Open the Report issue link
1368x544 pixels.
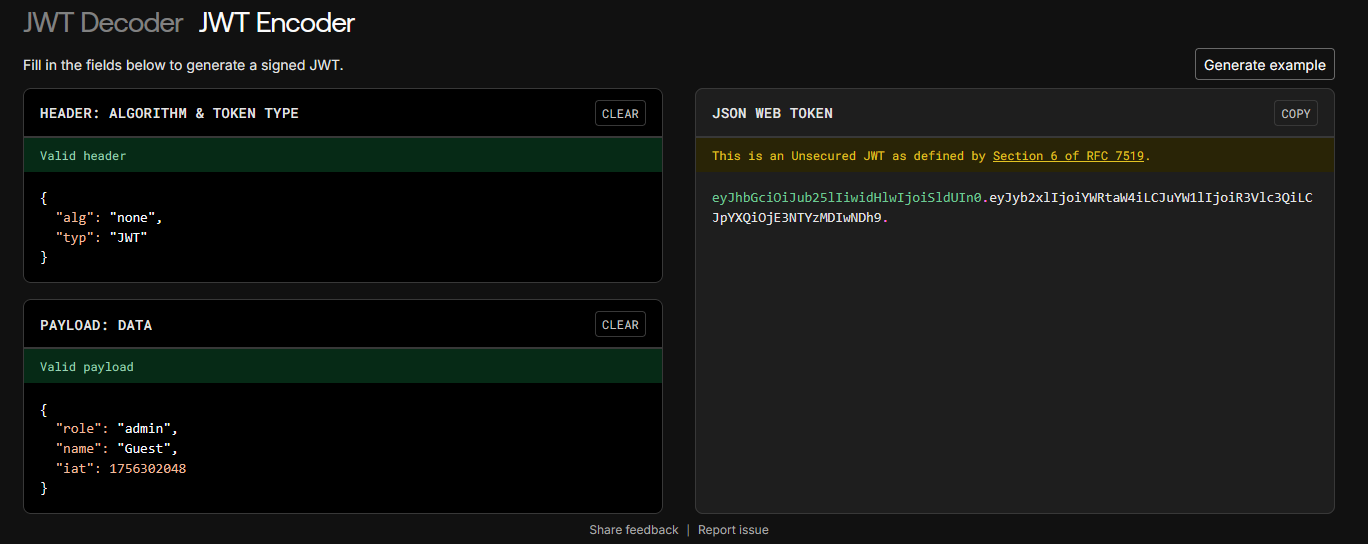tap(733, 530)
